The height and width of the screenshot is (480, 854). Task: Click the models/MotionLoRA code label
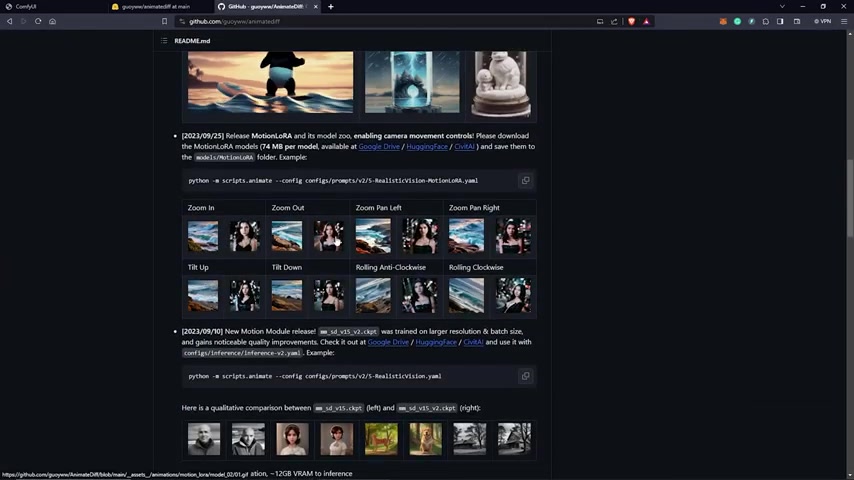coord(224,157)
